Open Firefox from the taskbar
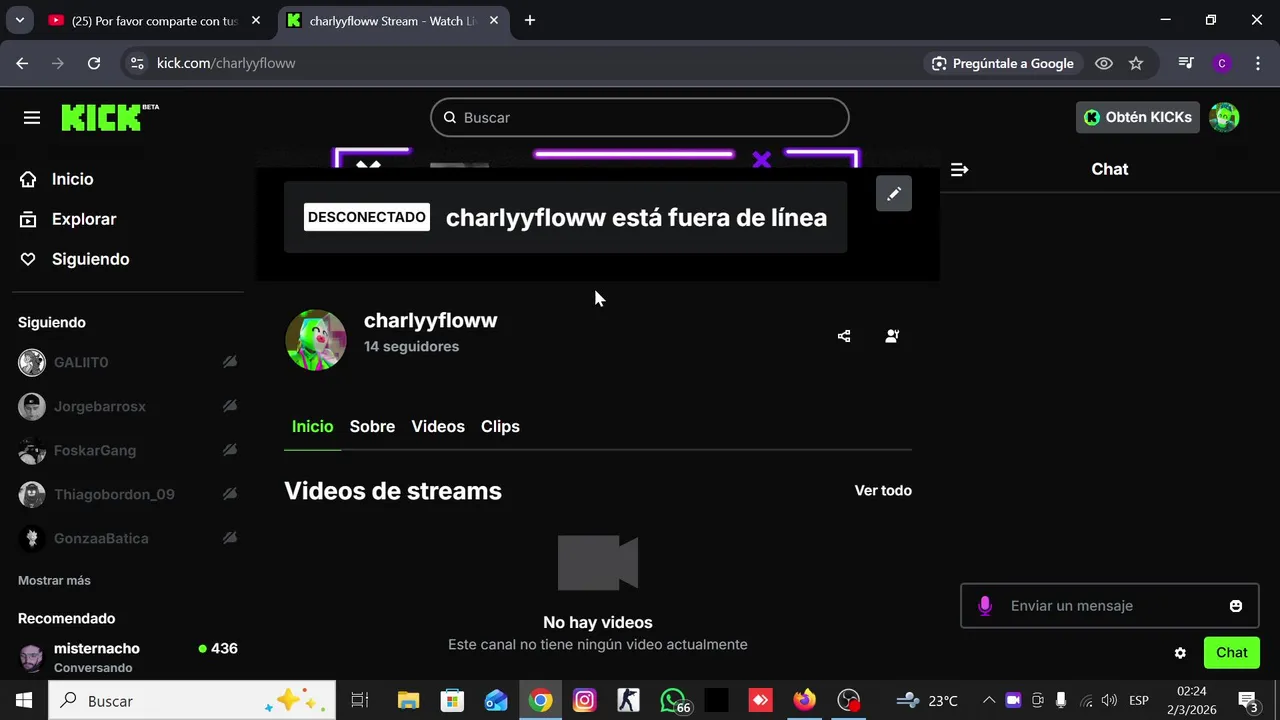The height and width of the screenshot is (720, 1280). pos(804,700)
